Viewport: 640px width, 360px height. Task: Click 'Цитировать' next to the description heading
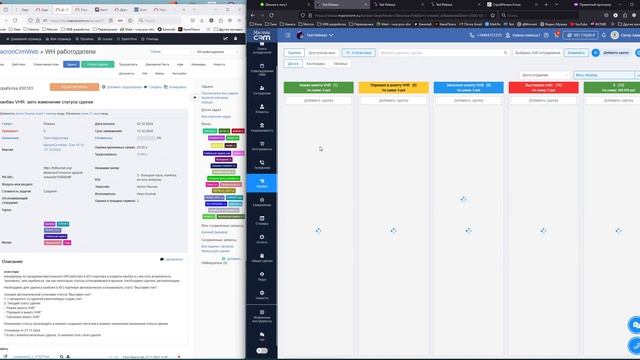pyautogui.click(x=172, y=260)
